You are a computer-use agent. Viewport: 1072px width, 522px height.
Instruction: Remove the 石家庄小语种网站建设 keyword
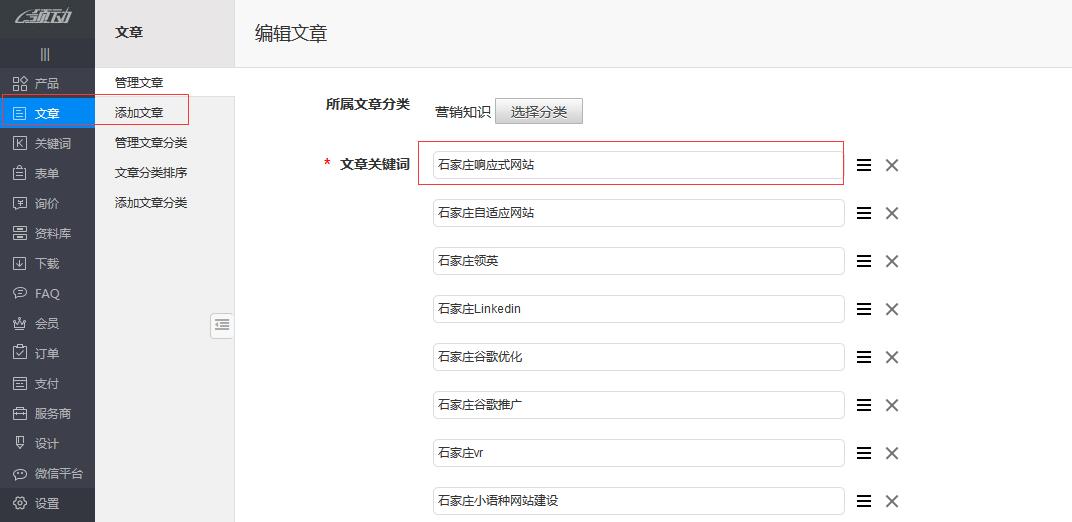point(892,502)
